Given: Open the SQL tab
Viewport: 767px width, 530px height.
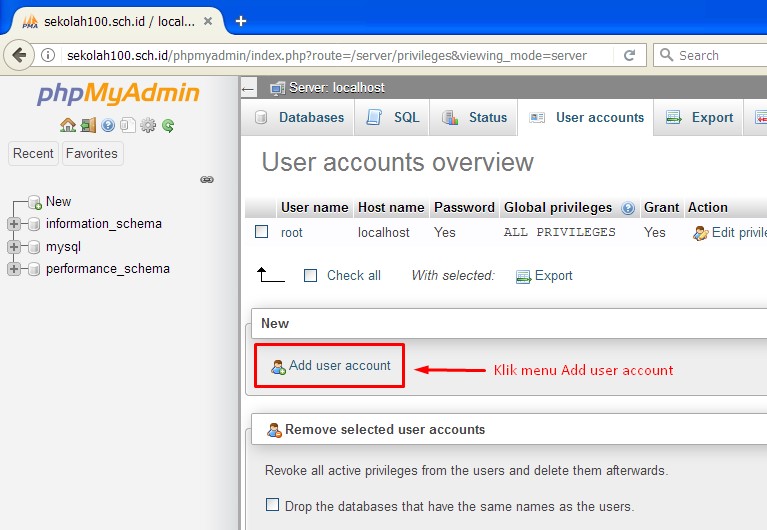Looking at the screenshot, I should (393, 117).
